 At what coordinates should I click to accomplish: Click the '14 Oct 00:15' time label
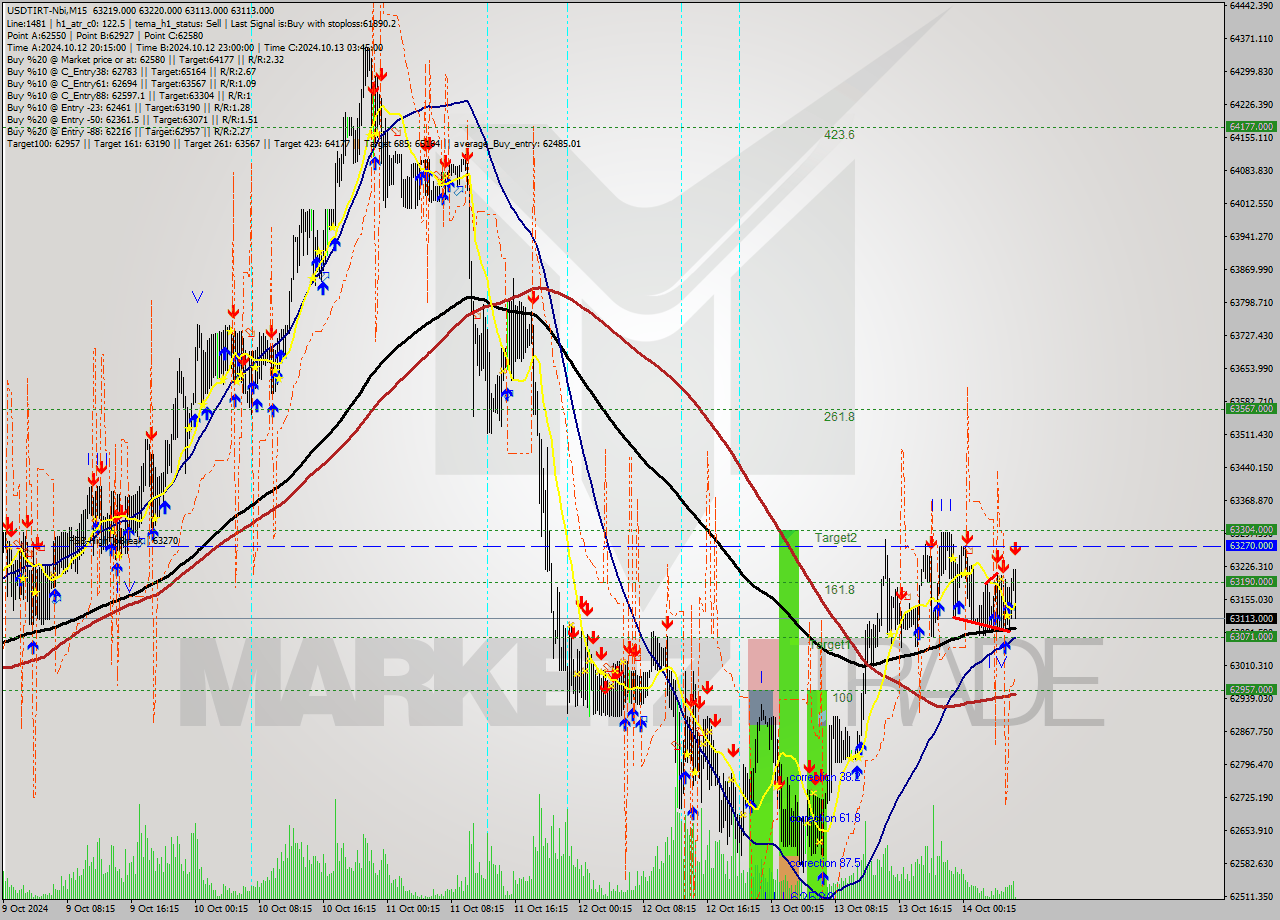988,909
